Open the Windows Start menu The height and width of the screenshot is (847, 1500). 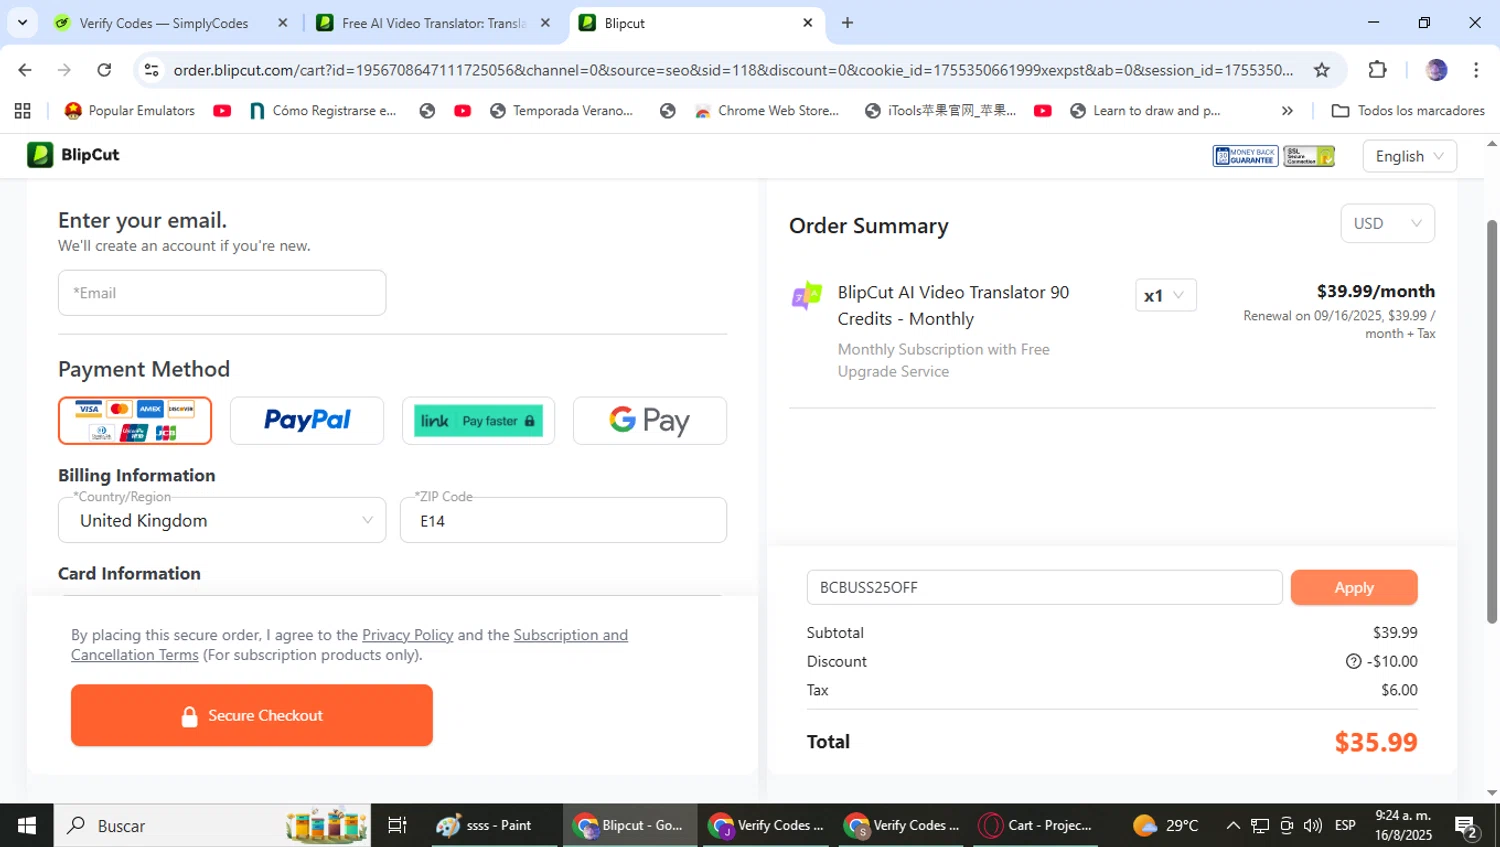point(27,825)
